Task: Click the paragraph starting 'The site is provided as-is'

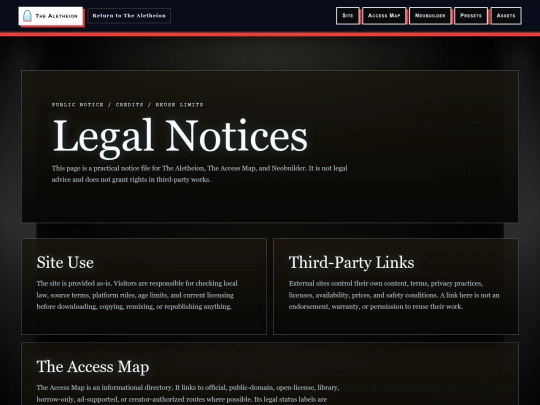Action: pyautogui.click(x=137, y=295)
